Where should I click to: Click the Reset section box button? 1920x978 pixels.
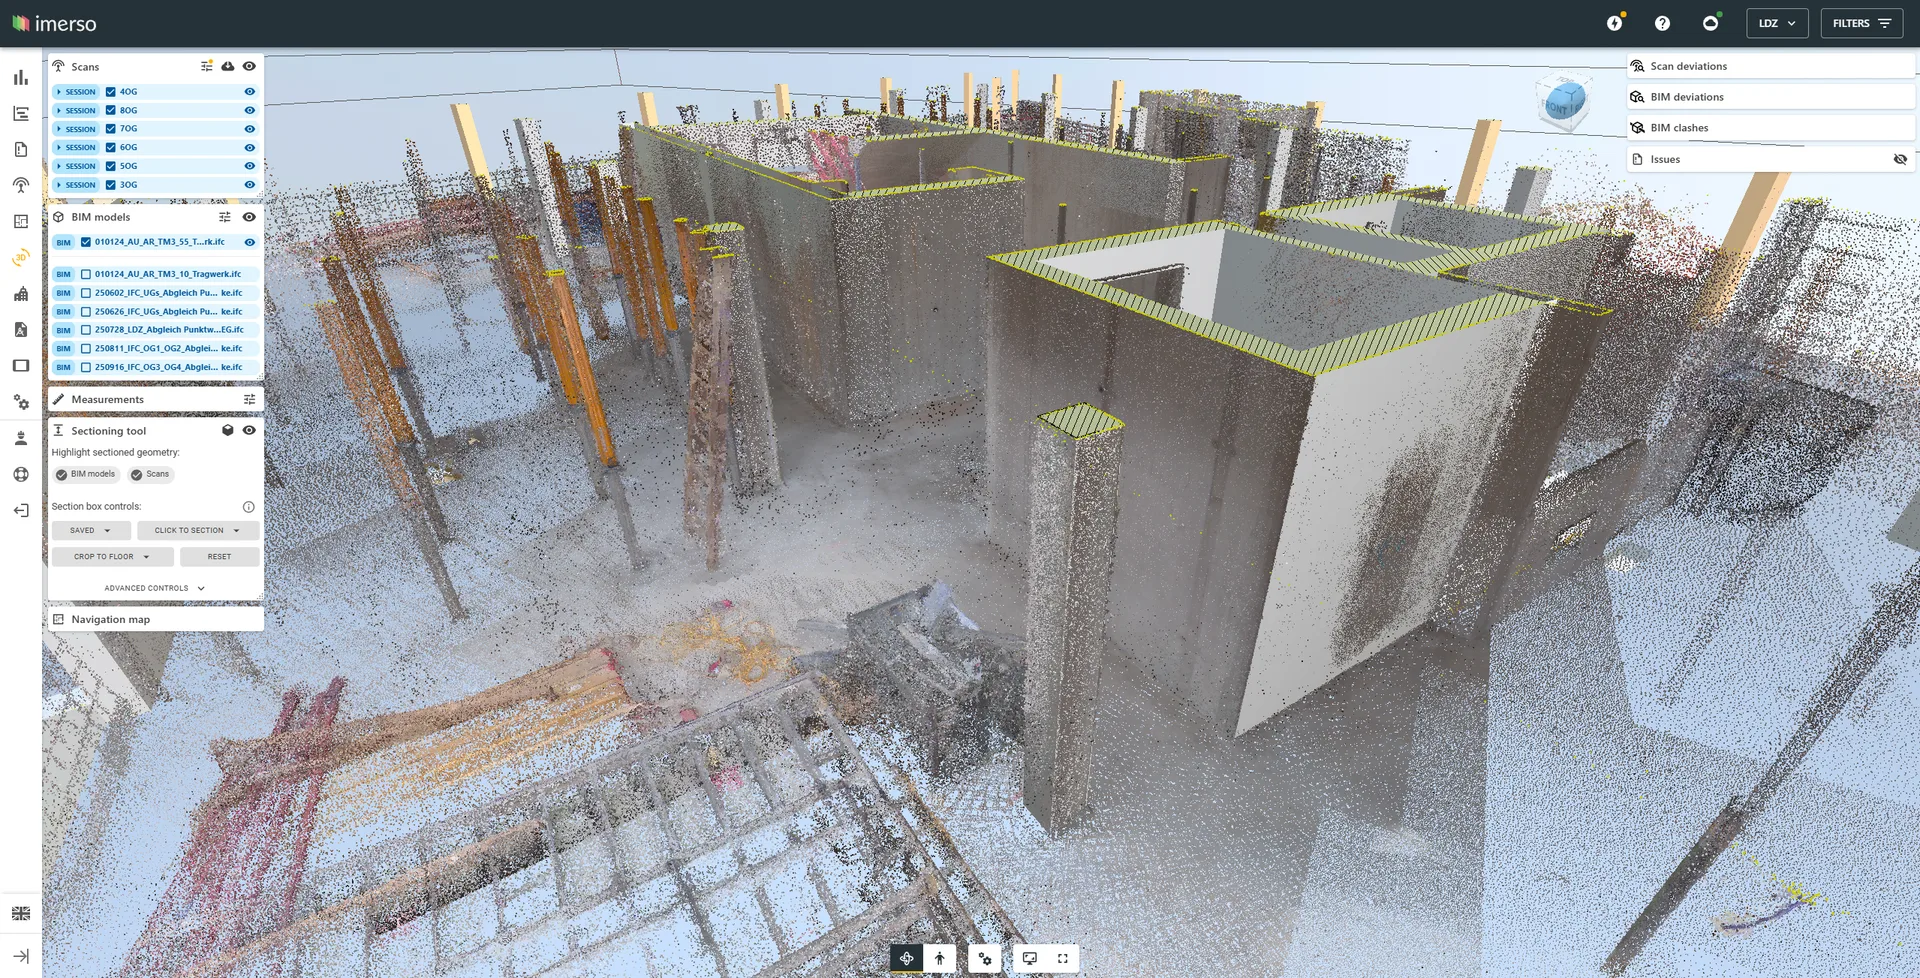(219, 557)
